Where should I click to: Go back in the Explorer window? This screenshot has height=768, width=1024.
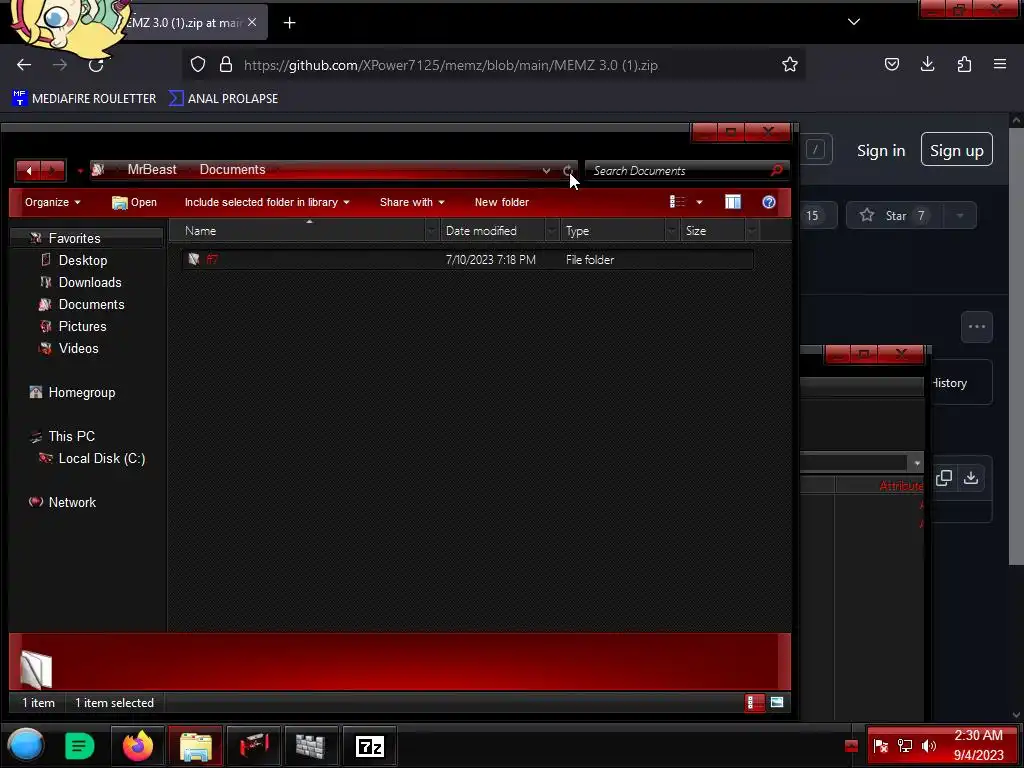[x=29, y=170]
